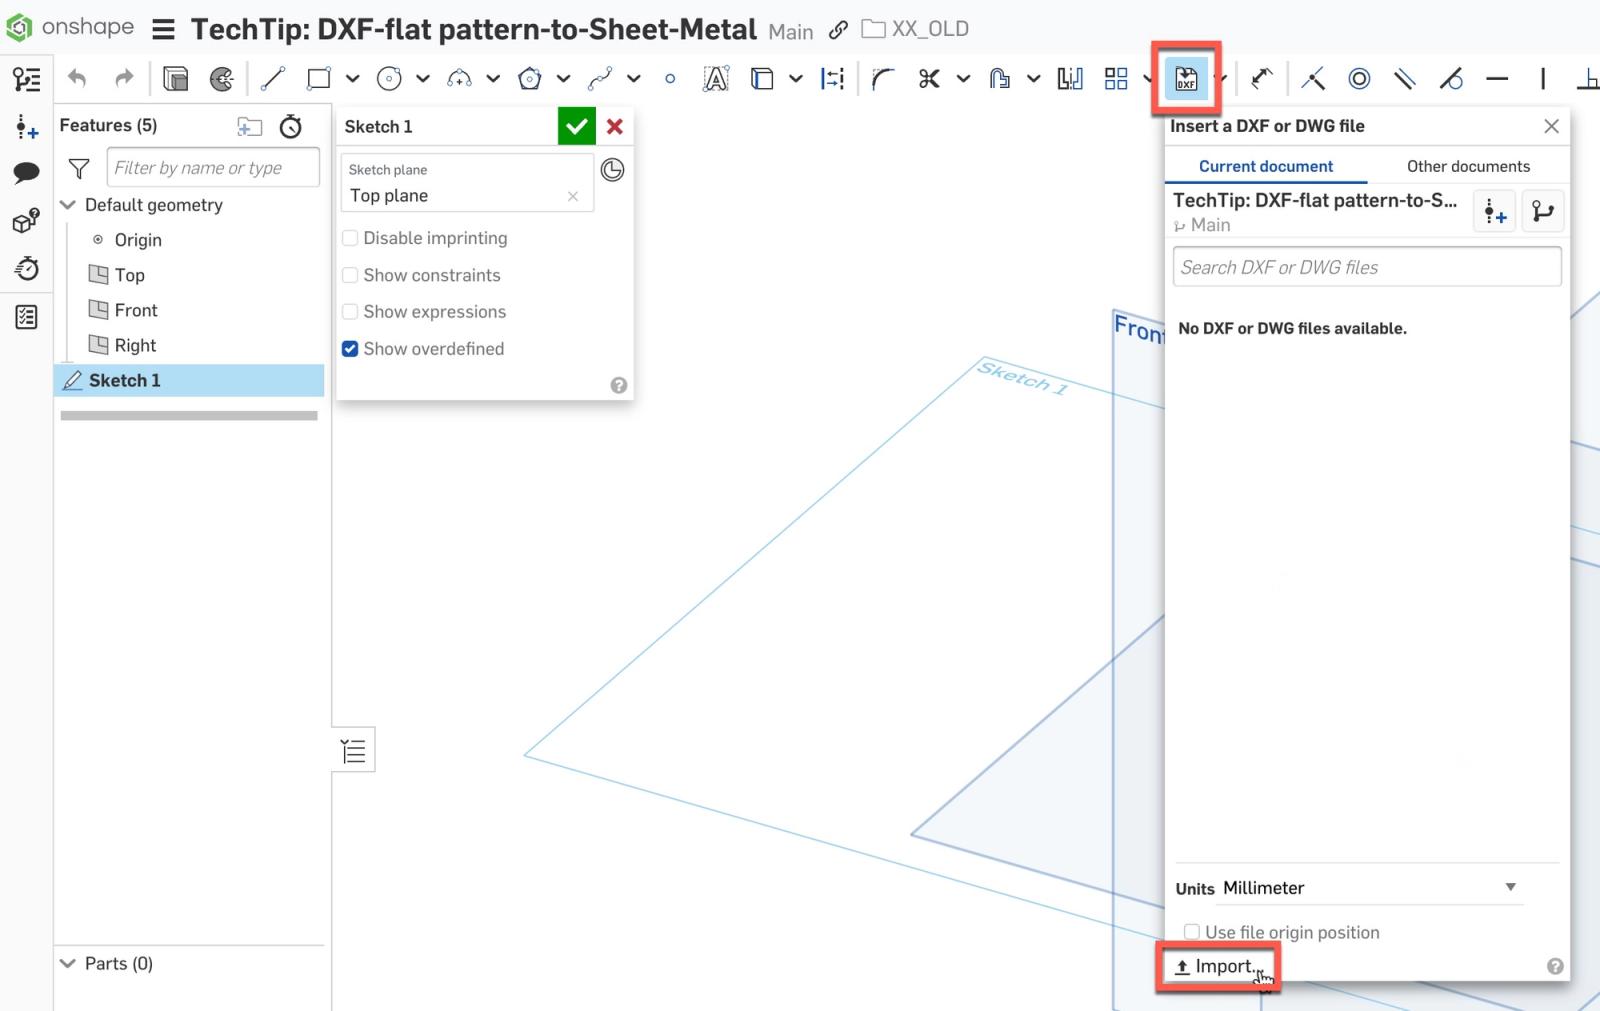Select the Trim tool
Image resolution: width=1600 pixels, height=1011 pixels.
[x=930, y=78]
